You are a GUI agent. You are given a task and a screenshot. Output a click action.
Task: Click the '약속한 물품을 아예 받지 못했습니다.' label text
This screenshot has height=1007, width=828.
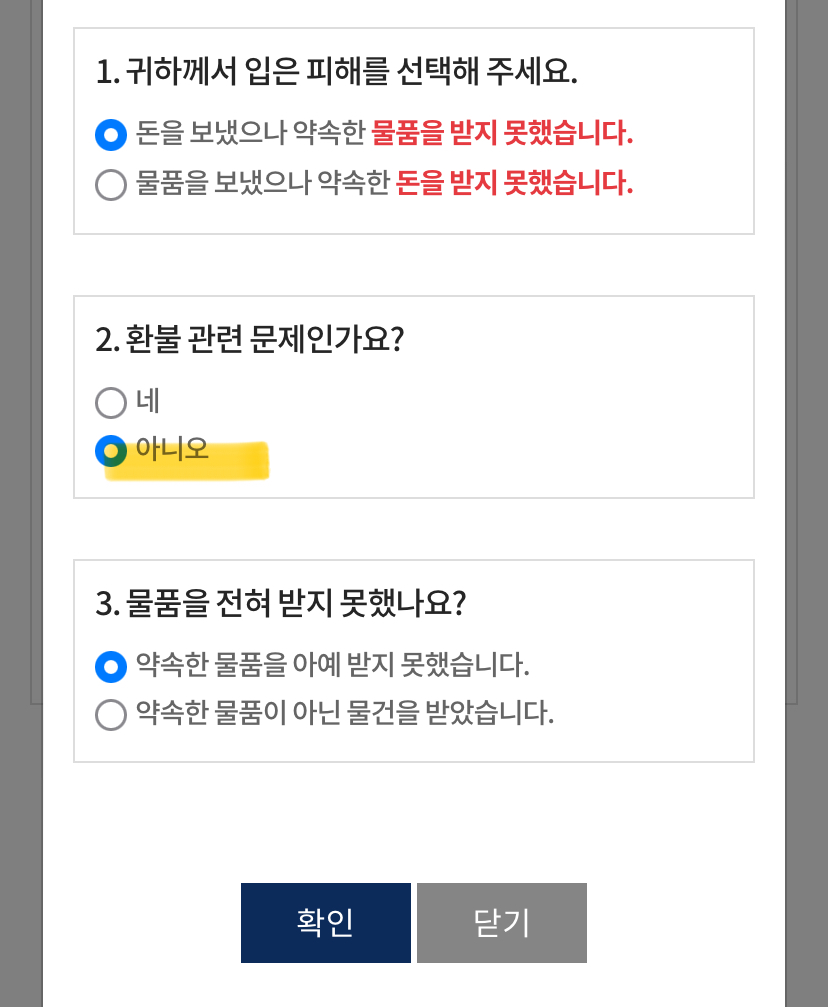pyautogui.click(x=332, y=664)
